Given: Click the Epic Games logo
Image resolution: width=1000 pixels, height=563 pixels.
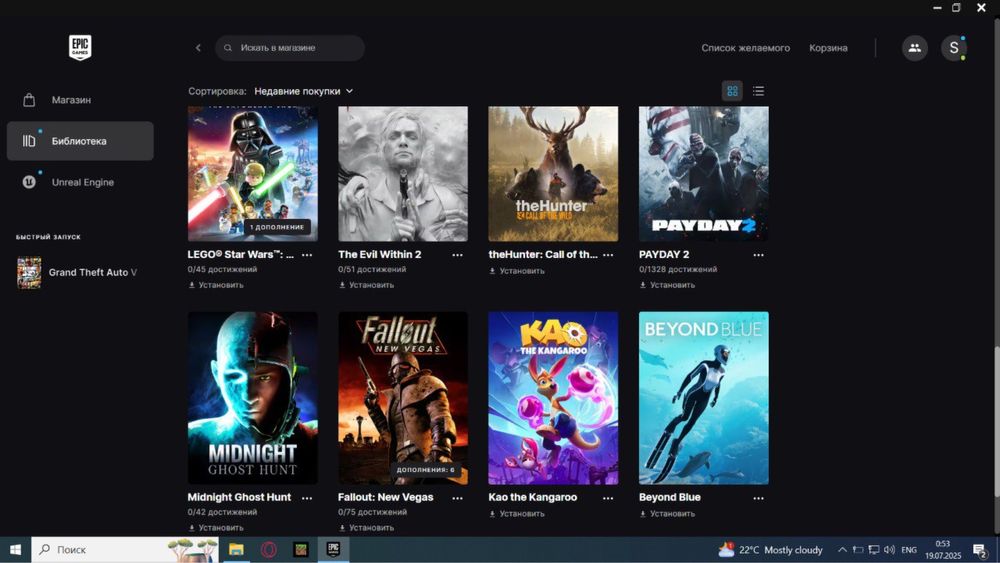Looking at the screenshot, I should tap(80, 48).
